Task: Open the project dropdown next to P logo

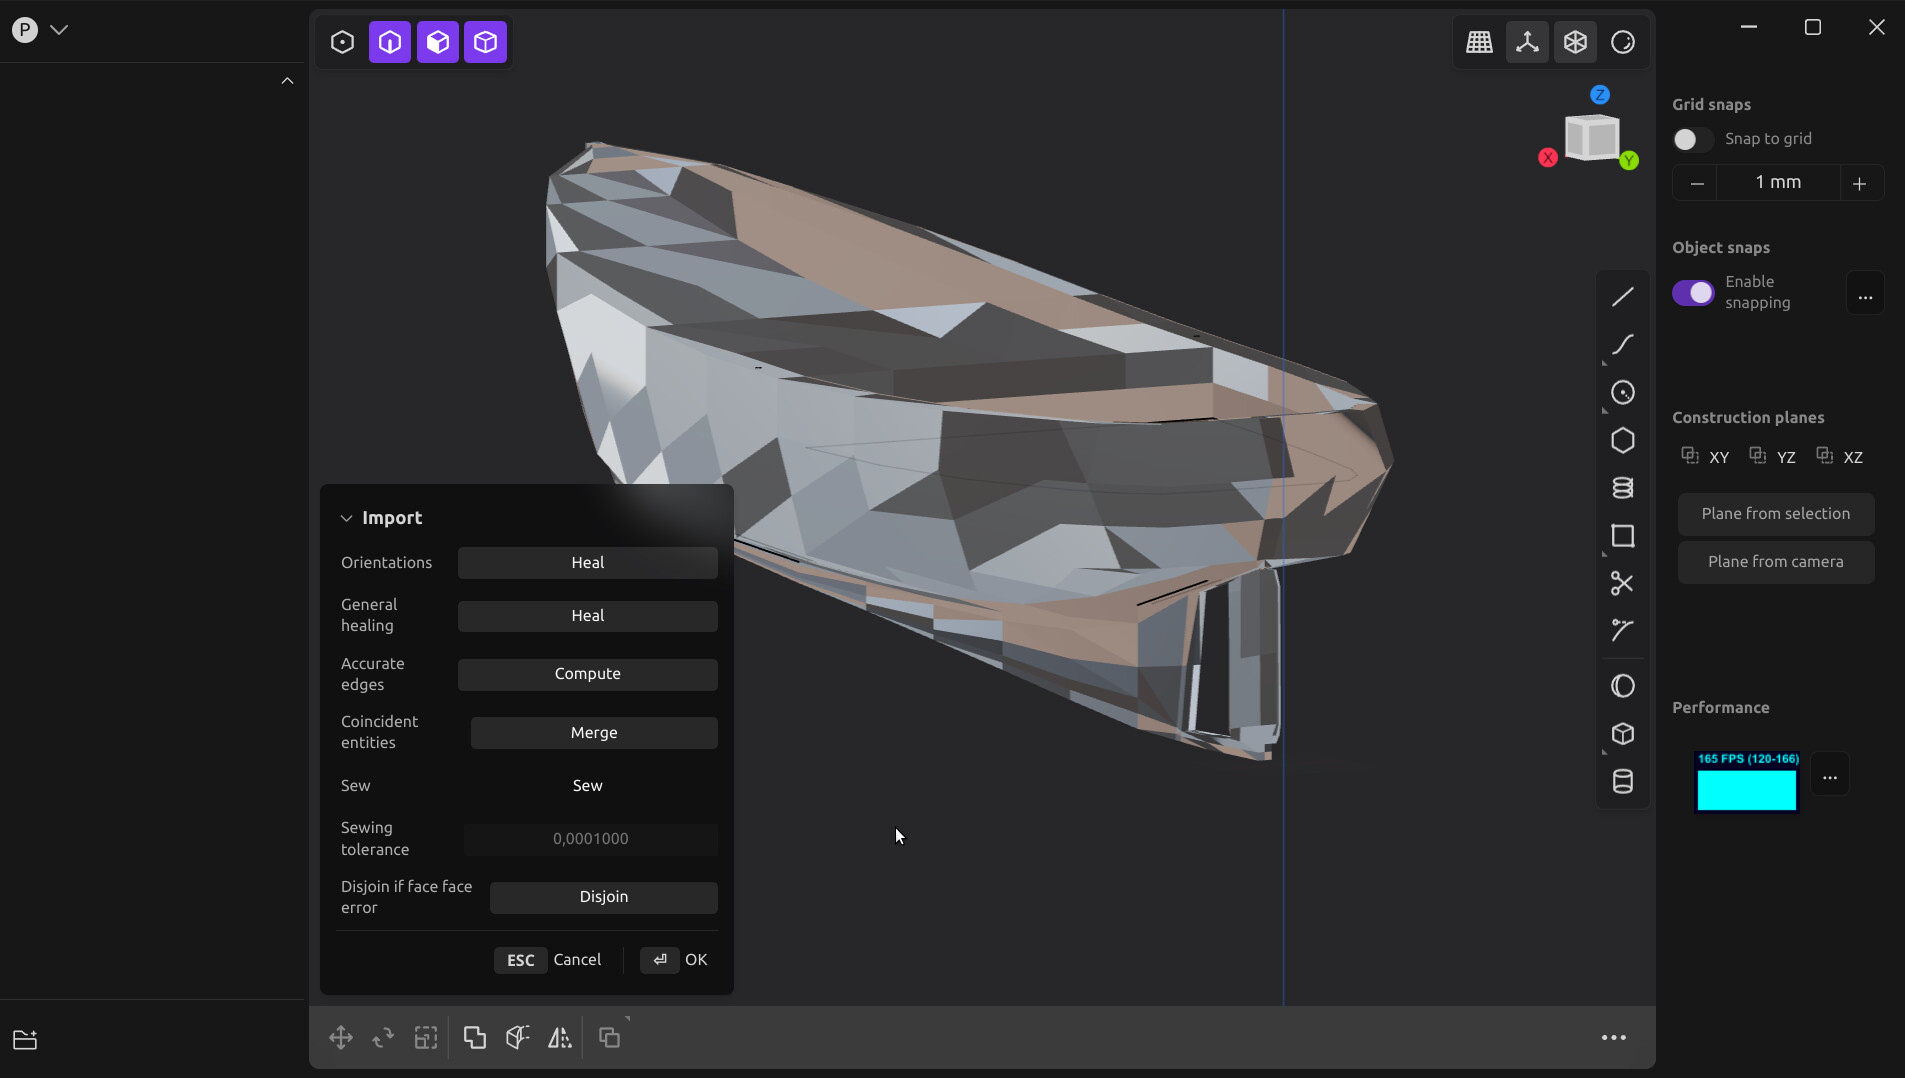Action: pyautogui.click(x=59, y=29)
